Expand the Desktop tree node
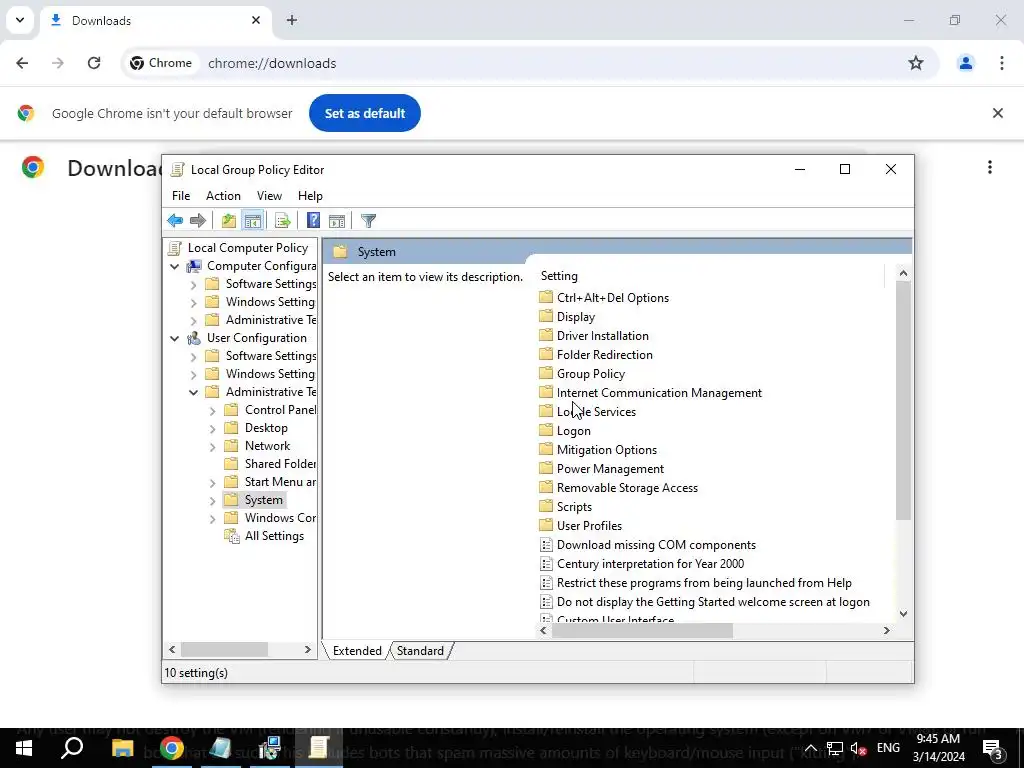This screenshot has width=1024, height=768. coord(212,429)
